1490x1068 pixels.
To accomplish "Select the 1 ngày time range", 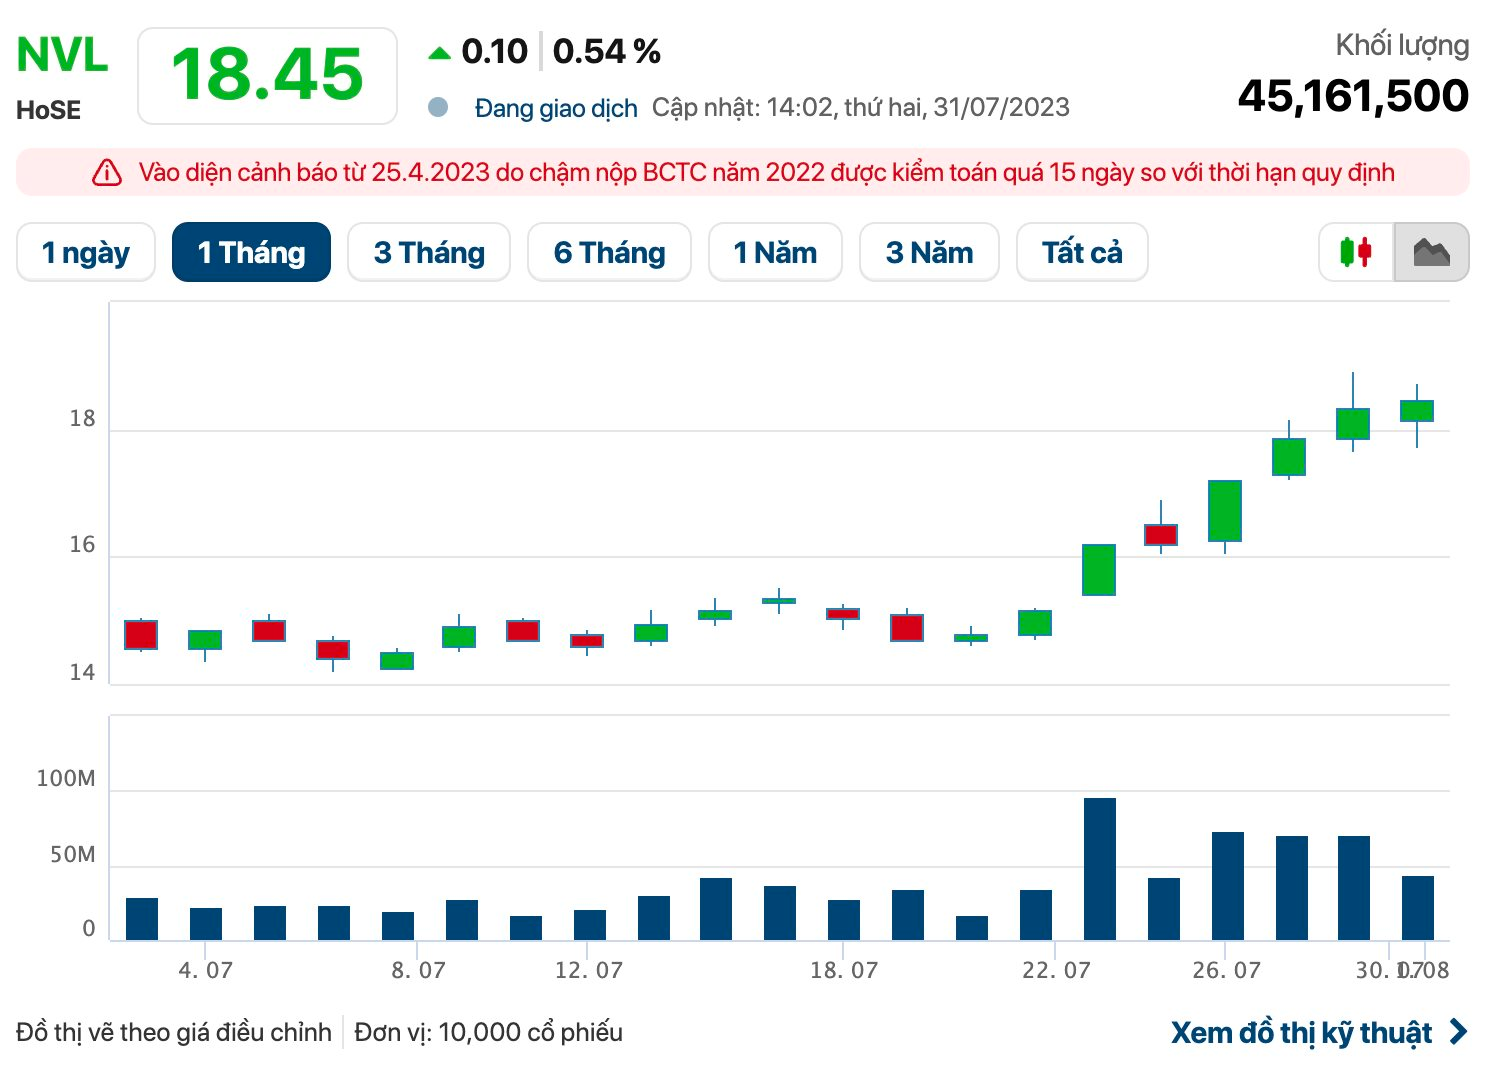I will (x=86, y=252).
